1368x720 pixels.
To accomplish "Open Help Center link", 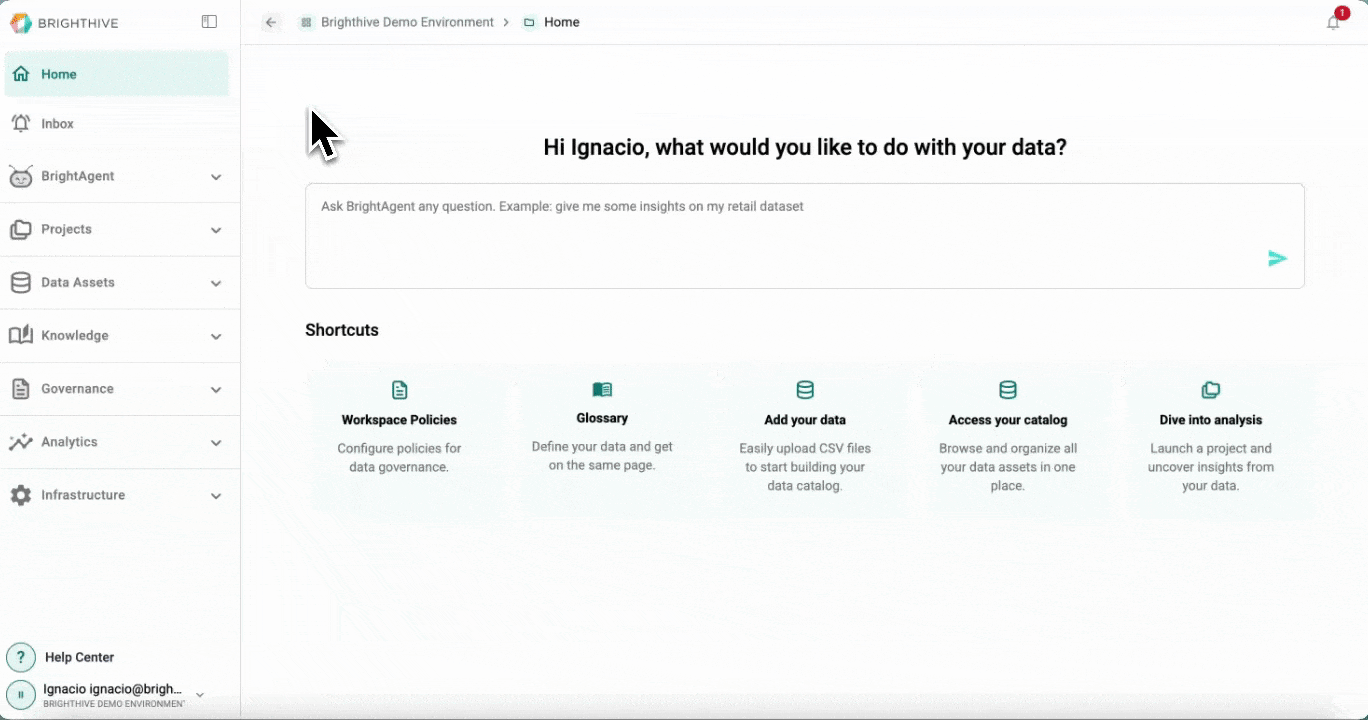I will (79, 657).
